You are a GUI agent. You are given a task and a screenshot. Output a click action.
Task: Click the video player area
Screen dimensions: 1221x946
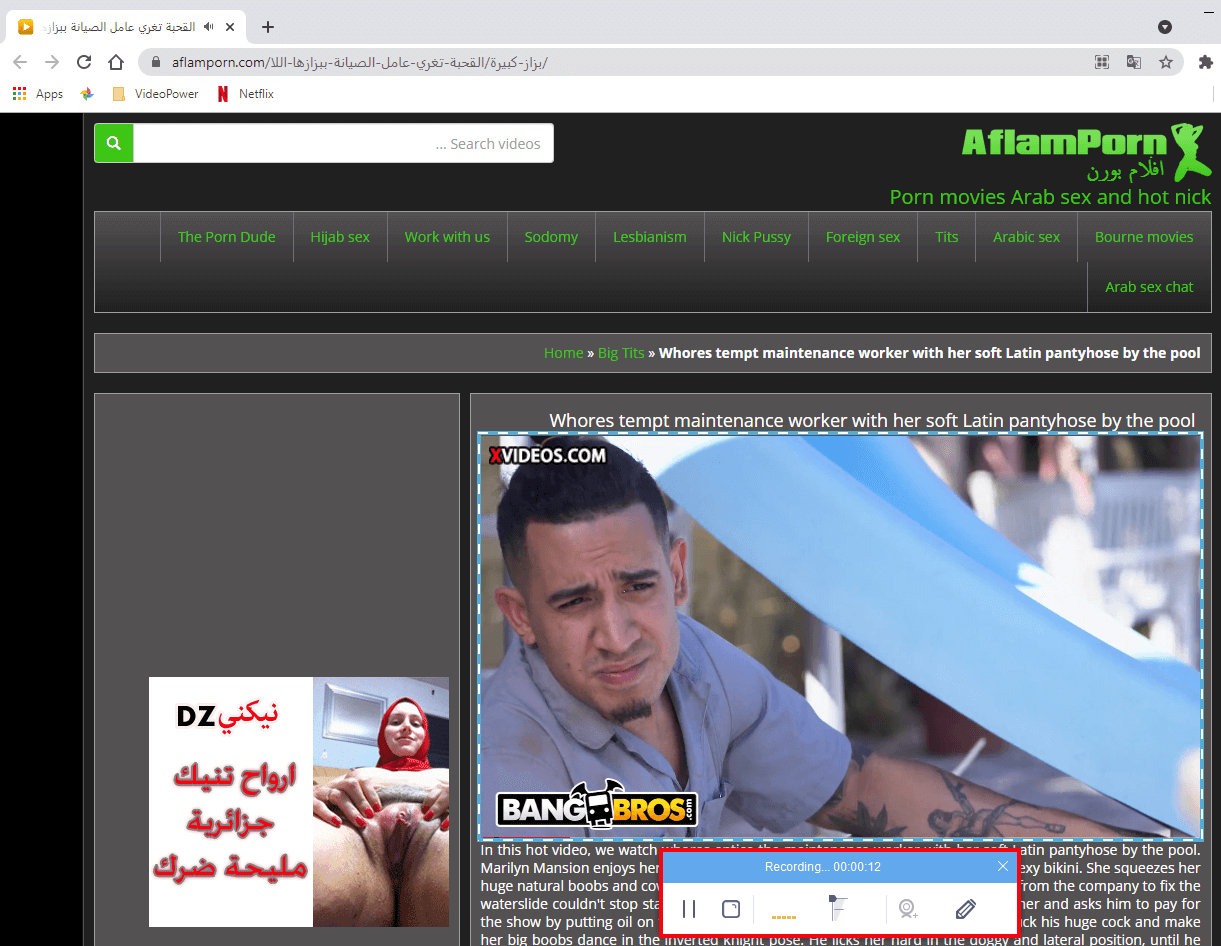click(x=840, y=636)
